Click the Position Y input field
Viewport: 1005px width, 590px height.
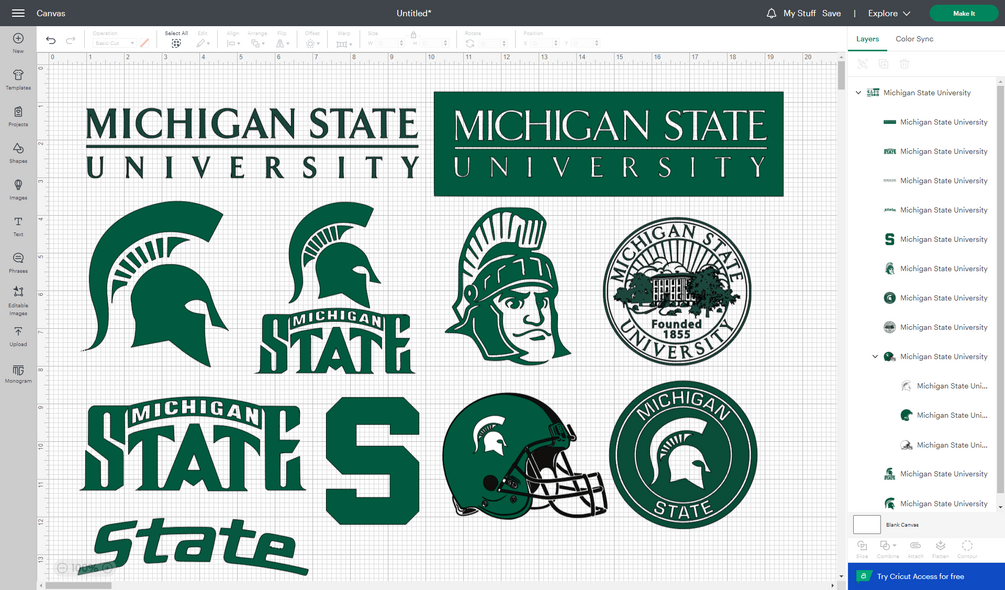586,43
